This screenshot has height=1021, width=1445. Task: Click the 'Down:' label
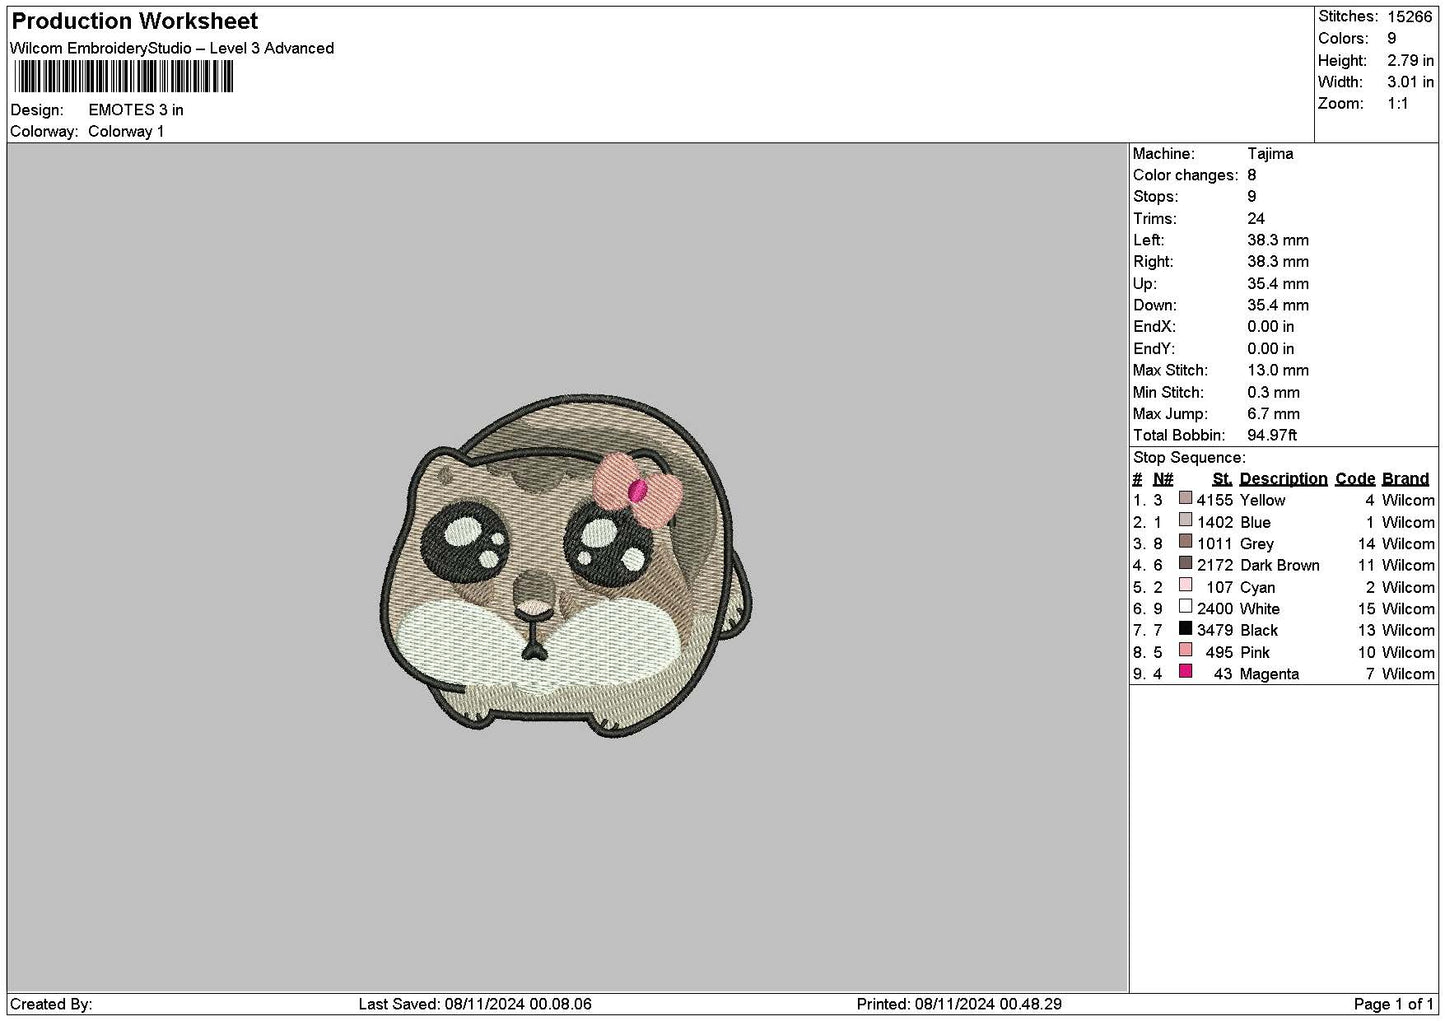tap(1155, 306)
